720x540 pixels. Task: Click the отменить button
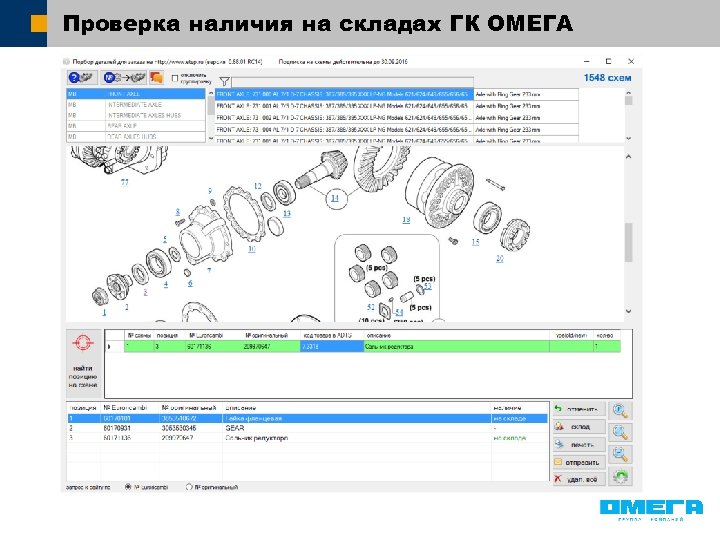click(579, 409)
